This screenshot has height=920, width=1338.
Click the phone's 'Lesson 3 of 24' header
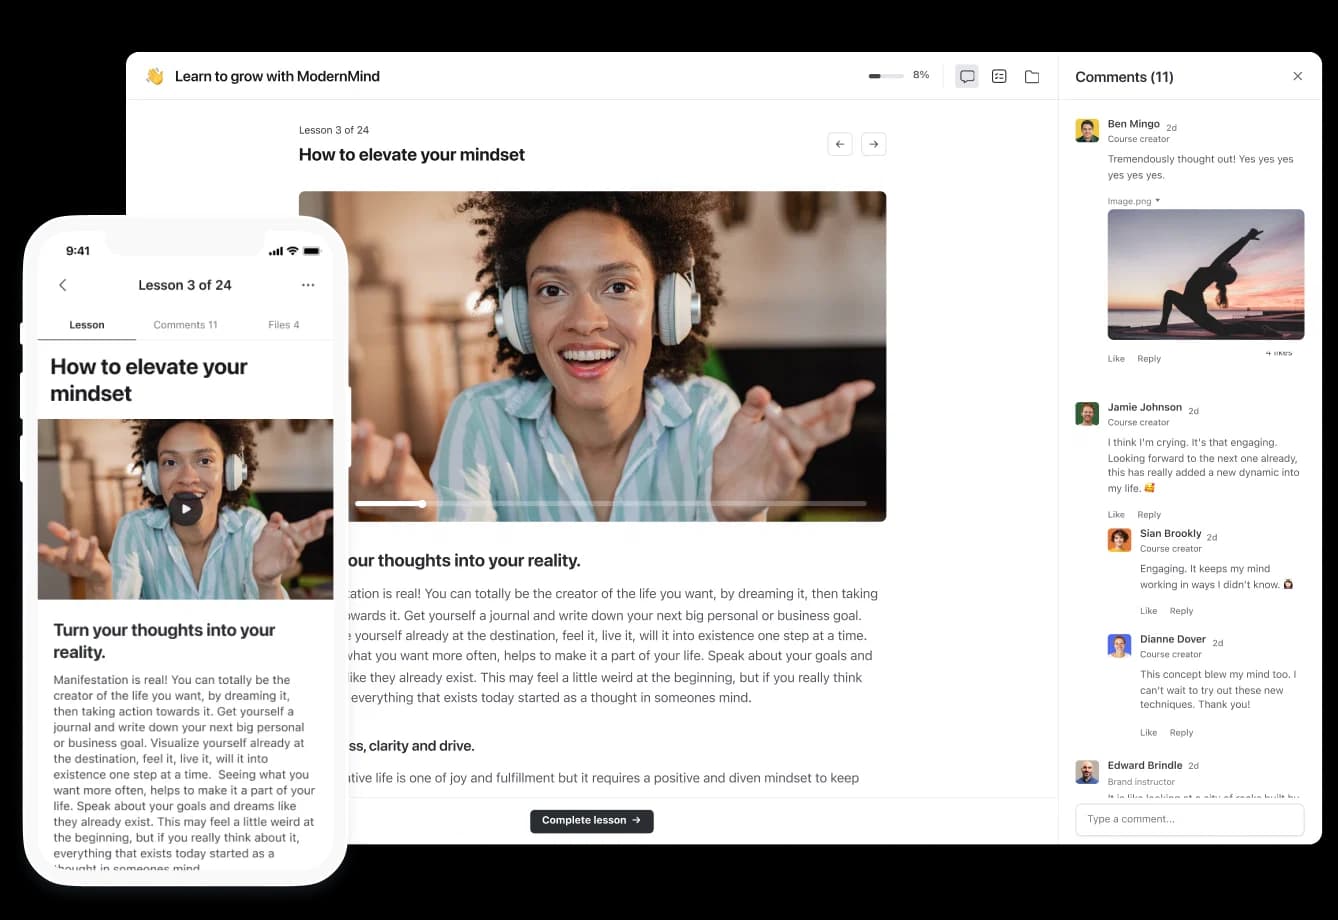pos(185,285)
